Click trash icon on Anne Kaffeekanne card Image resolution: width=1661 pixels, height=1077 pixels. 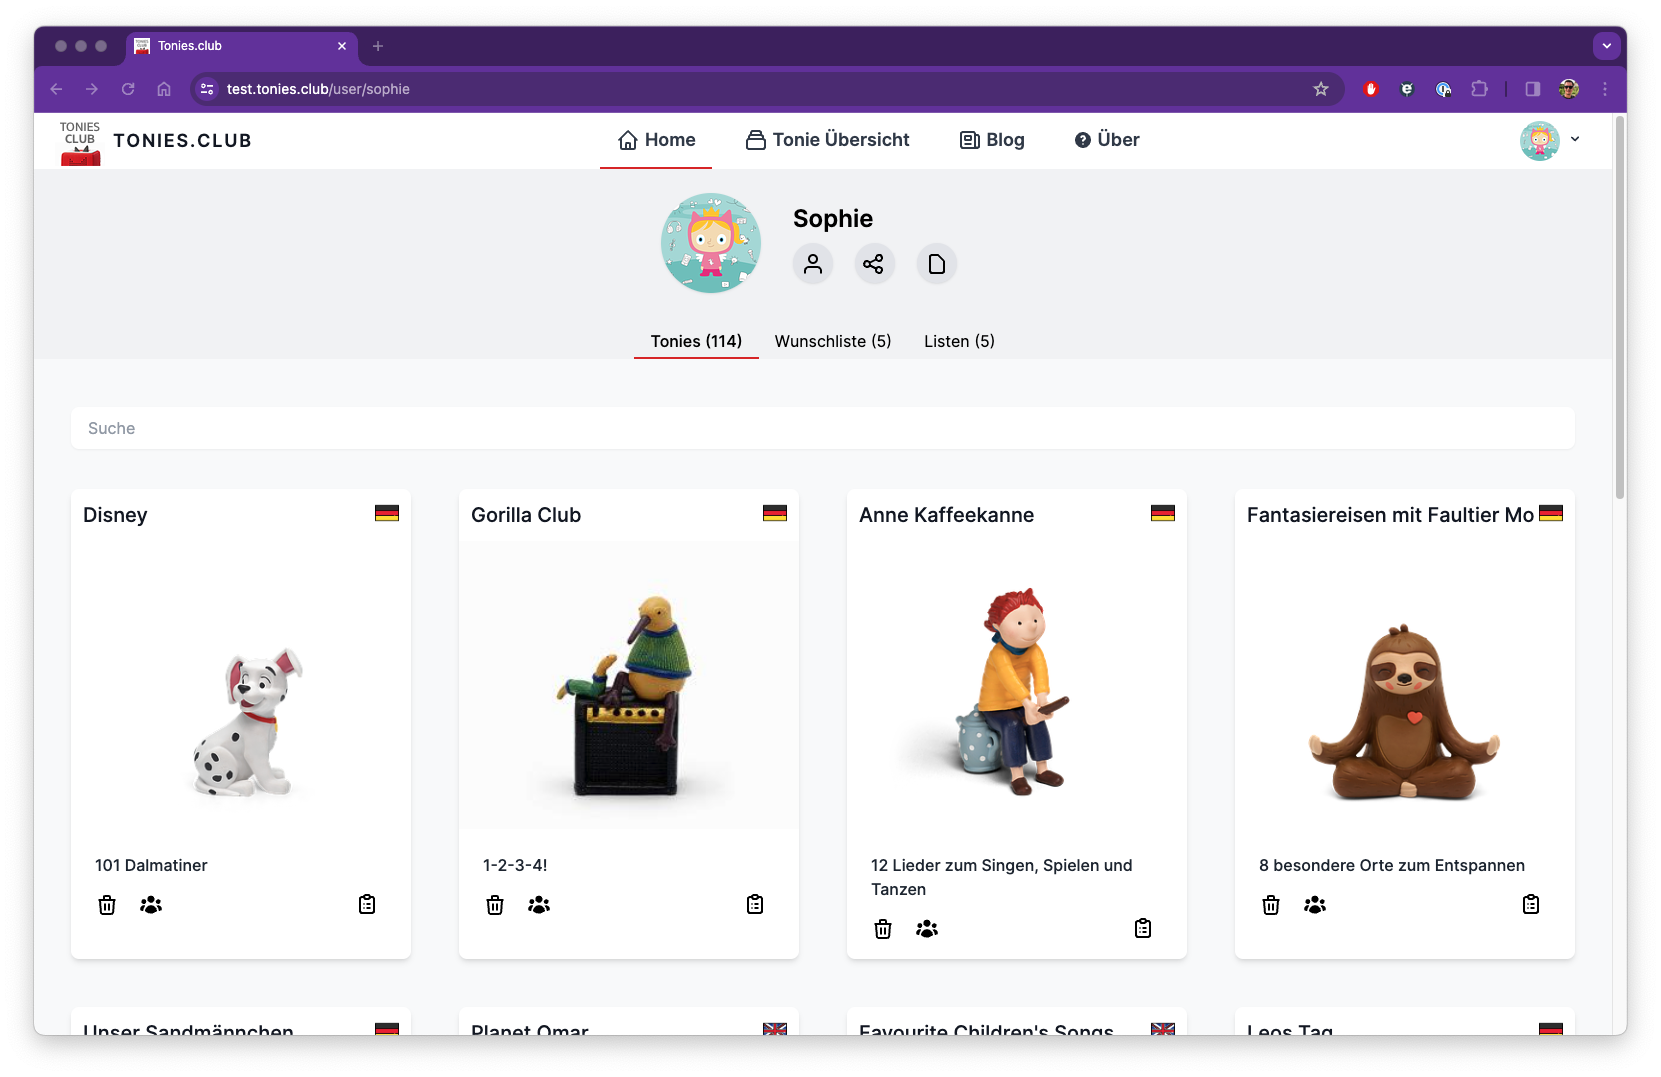tap(883, 929)
